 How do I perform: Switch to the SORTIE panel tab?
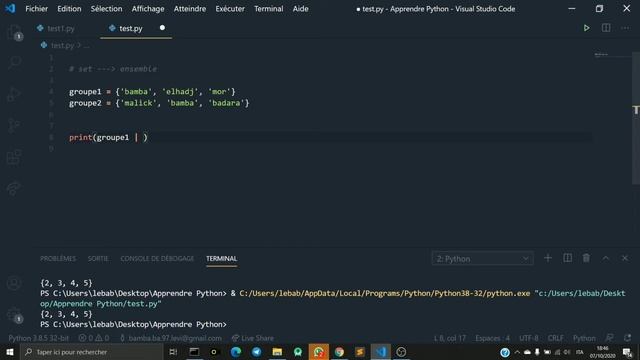pyautogui.click(x=98, y=259)
